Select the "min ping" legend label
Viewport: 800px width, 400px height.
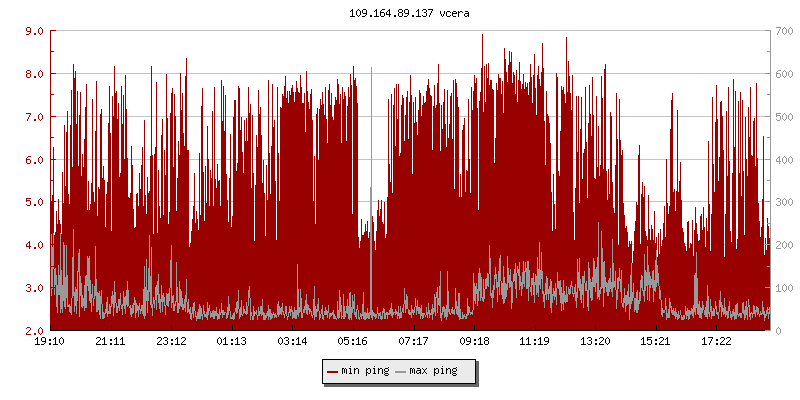click(364, 371)
